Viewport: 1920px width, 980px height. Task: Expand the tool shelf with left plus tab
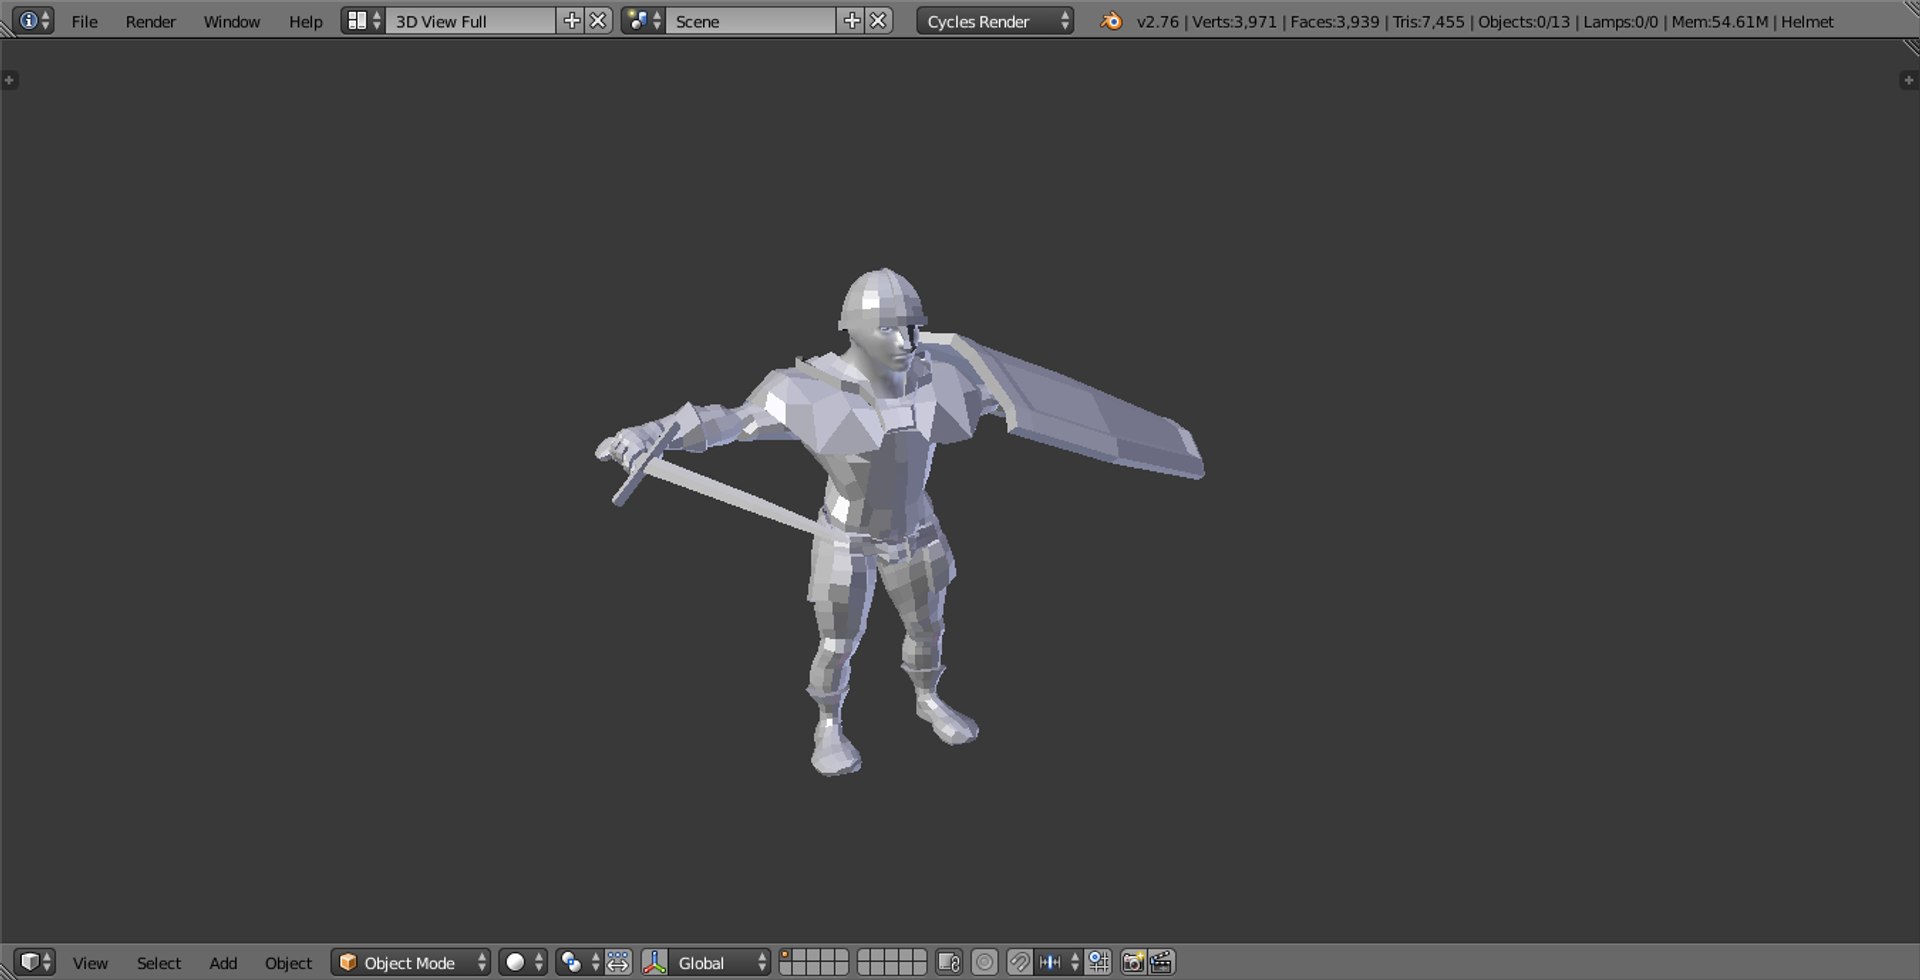click(9, 80)
